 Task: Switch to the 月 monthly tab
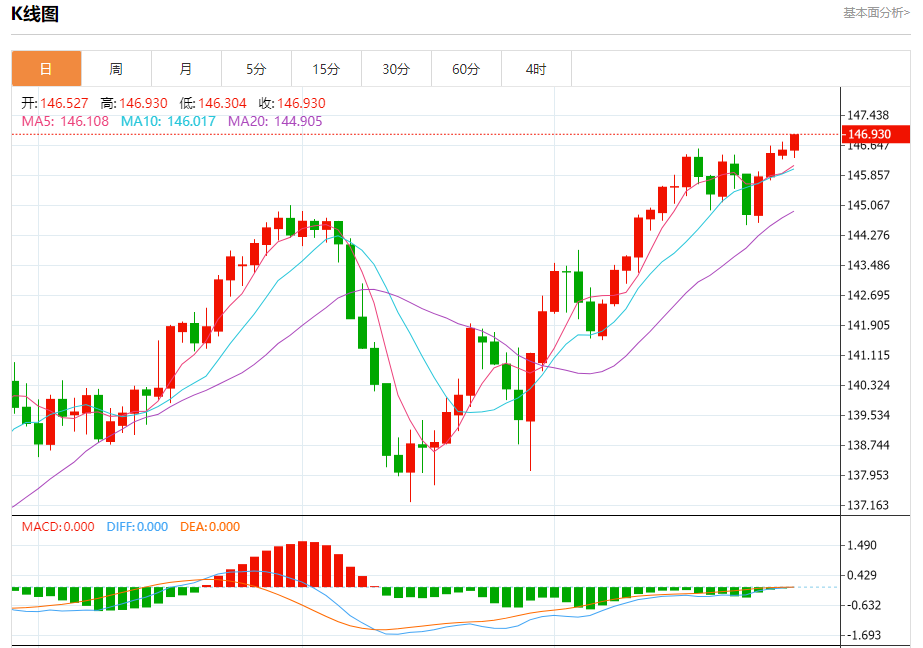click(x=187, y=69)
